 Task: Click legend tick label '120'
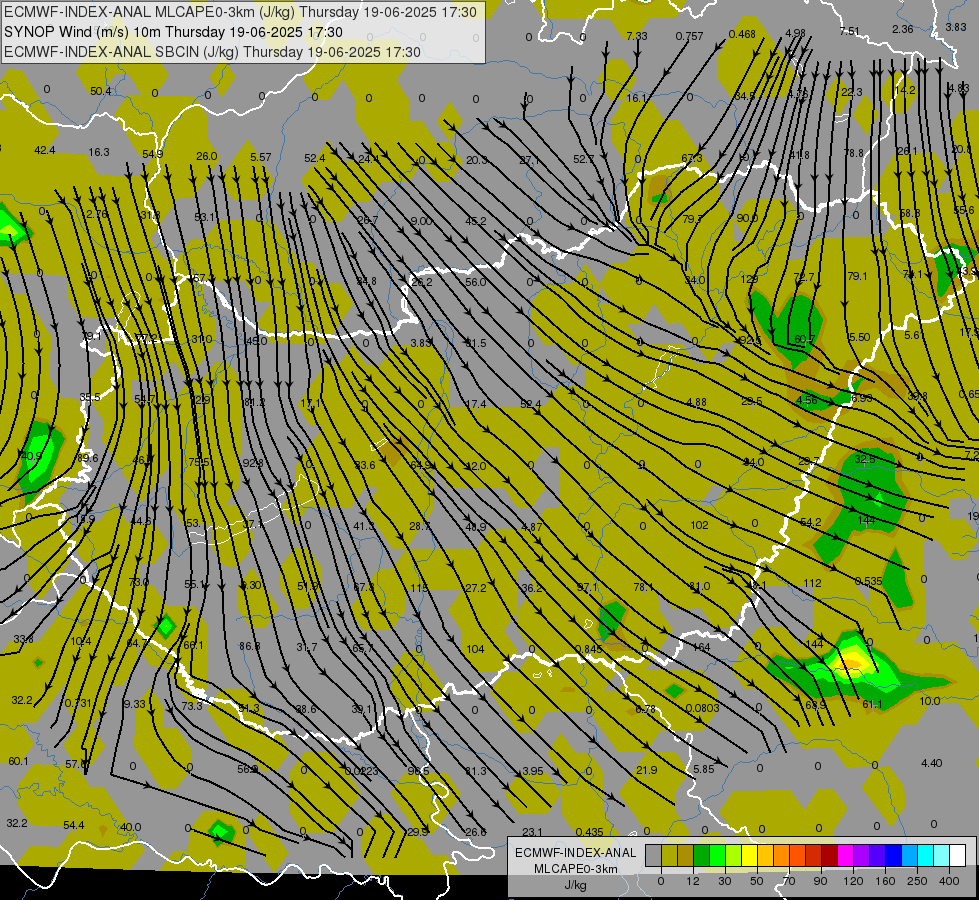coord(853,881)
